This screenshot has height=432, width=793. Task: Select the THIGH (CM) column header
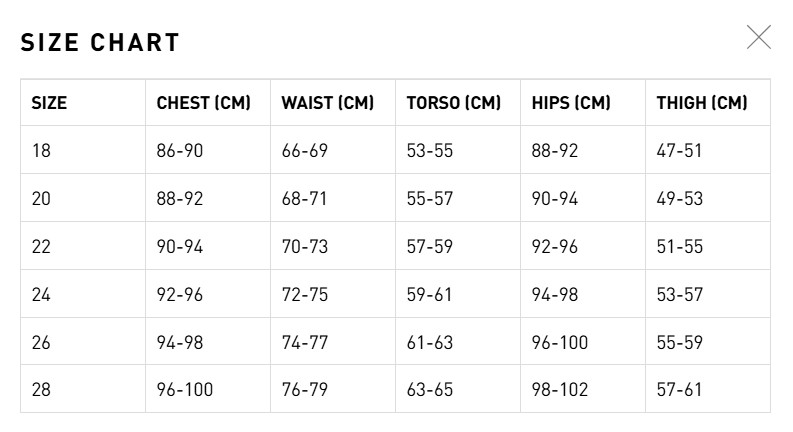pos(701,103)
